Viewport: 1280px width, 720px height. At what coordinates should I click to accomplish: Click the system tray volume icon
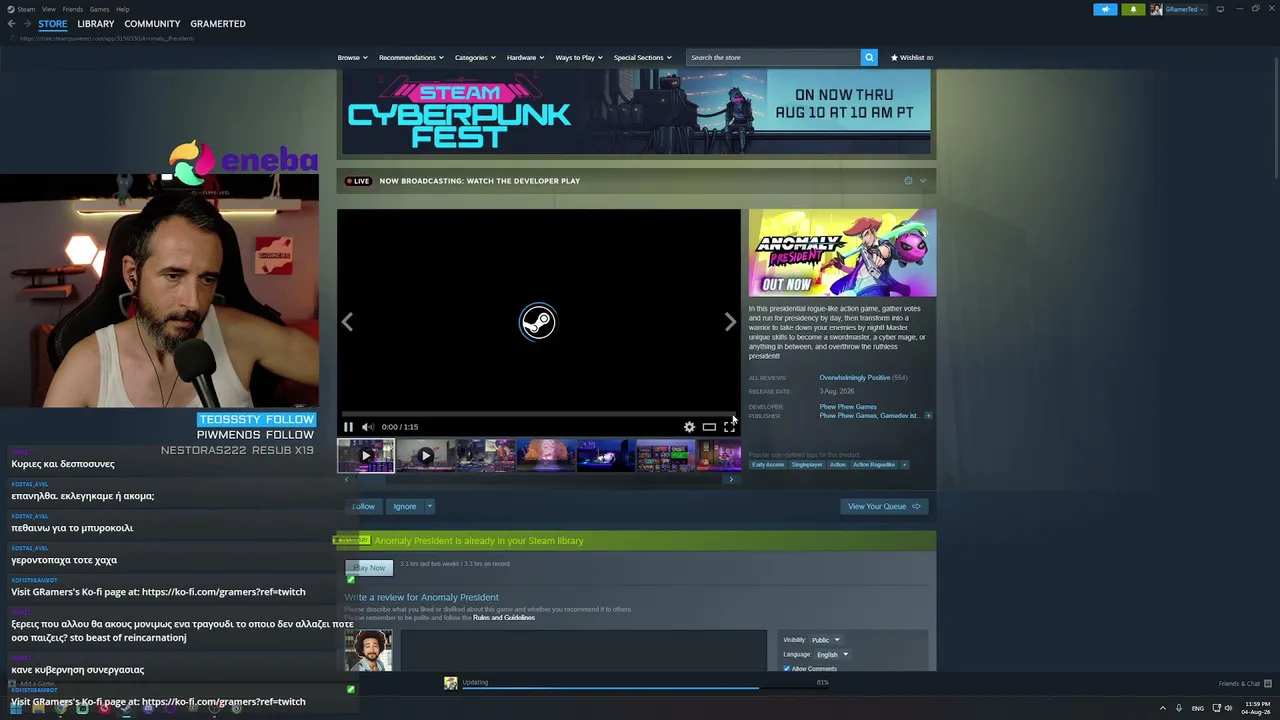pos(1229,708)
